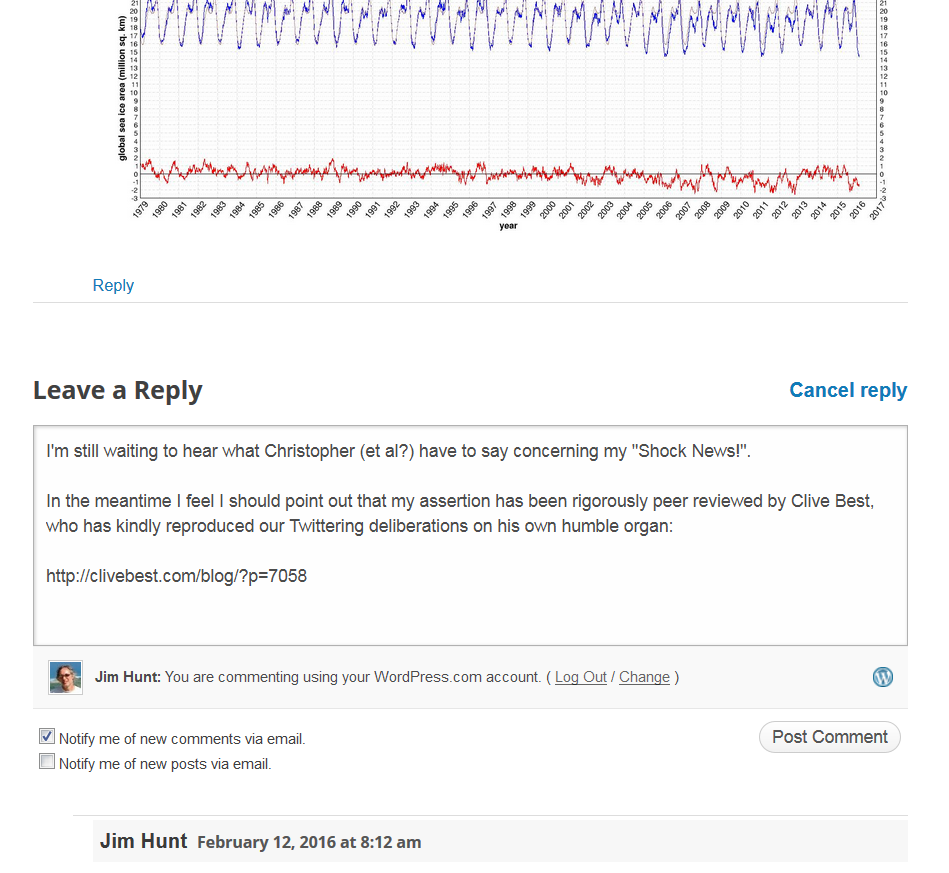The height and width of the screenshot is (873, 949).
Task: Click inside the comment text area
Action: tap(470, 535)
